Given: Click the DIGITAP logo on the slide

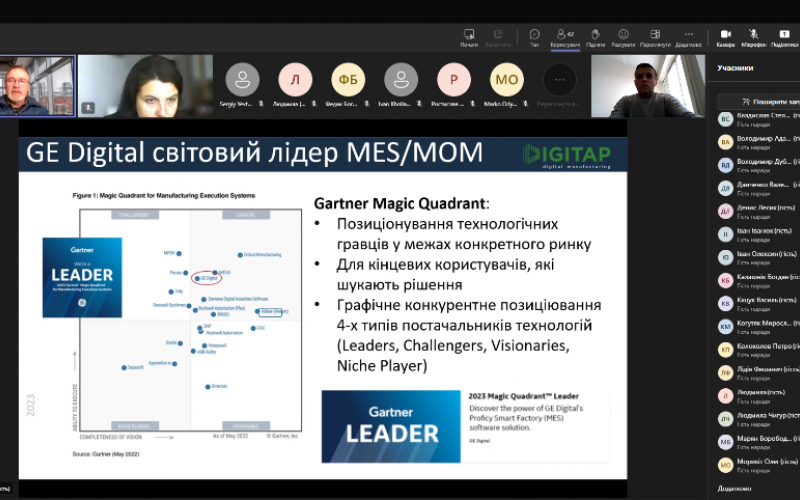Looking at the screenshot, I should pyautogui.click(x=566, y=155).
